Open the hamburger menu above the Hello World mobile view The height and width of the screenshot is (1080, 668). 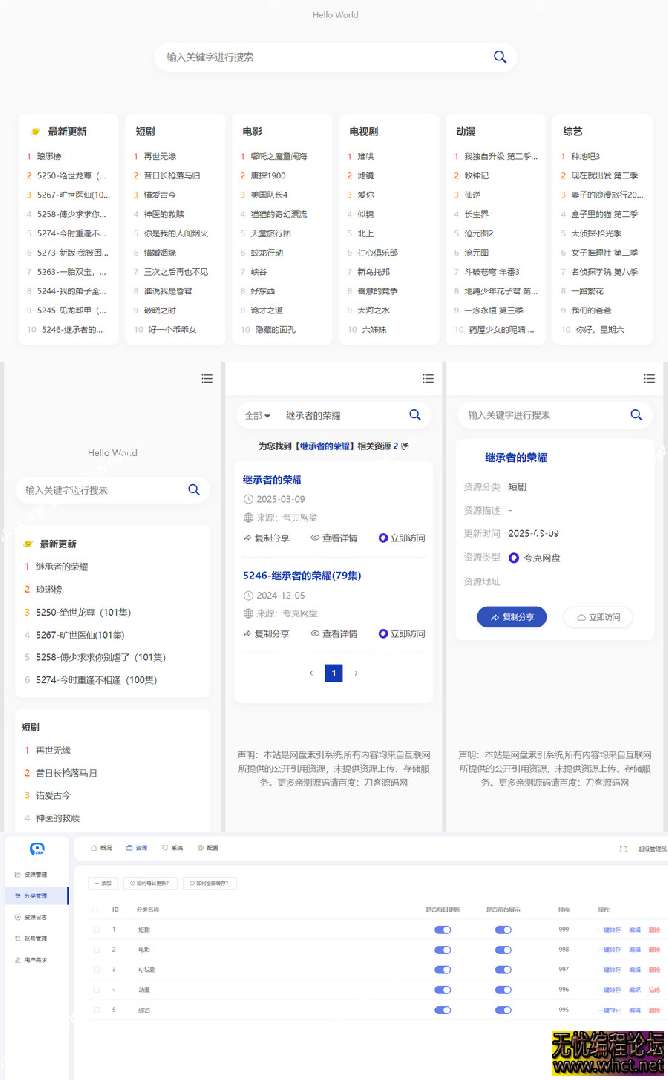click(x=207, y=378)
